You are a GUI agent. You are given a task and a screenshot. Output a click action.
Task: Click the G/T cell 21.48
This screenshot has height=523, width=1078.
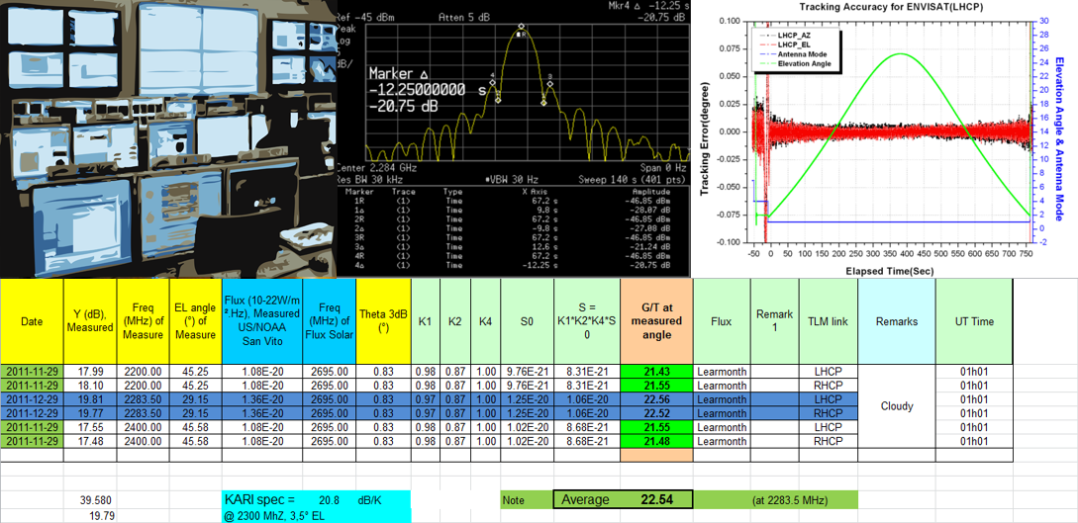coord(657,441)
